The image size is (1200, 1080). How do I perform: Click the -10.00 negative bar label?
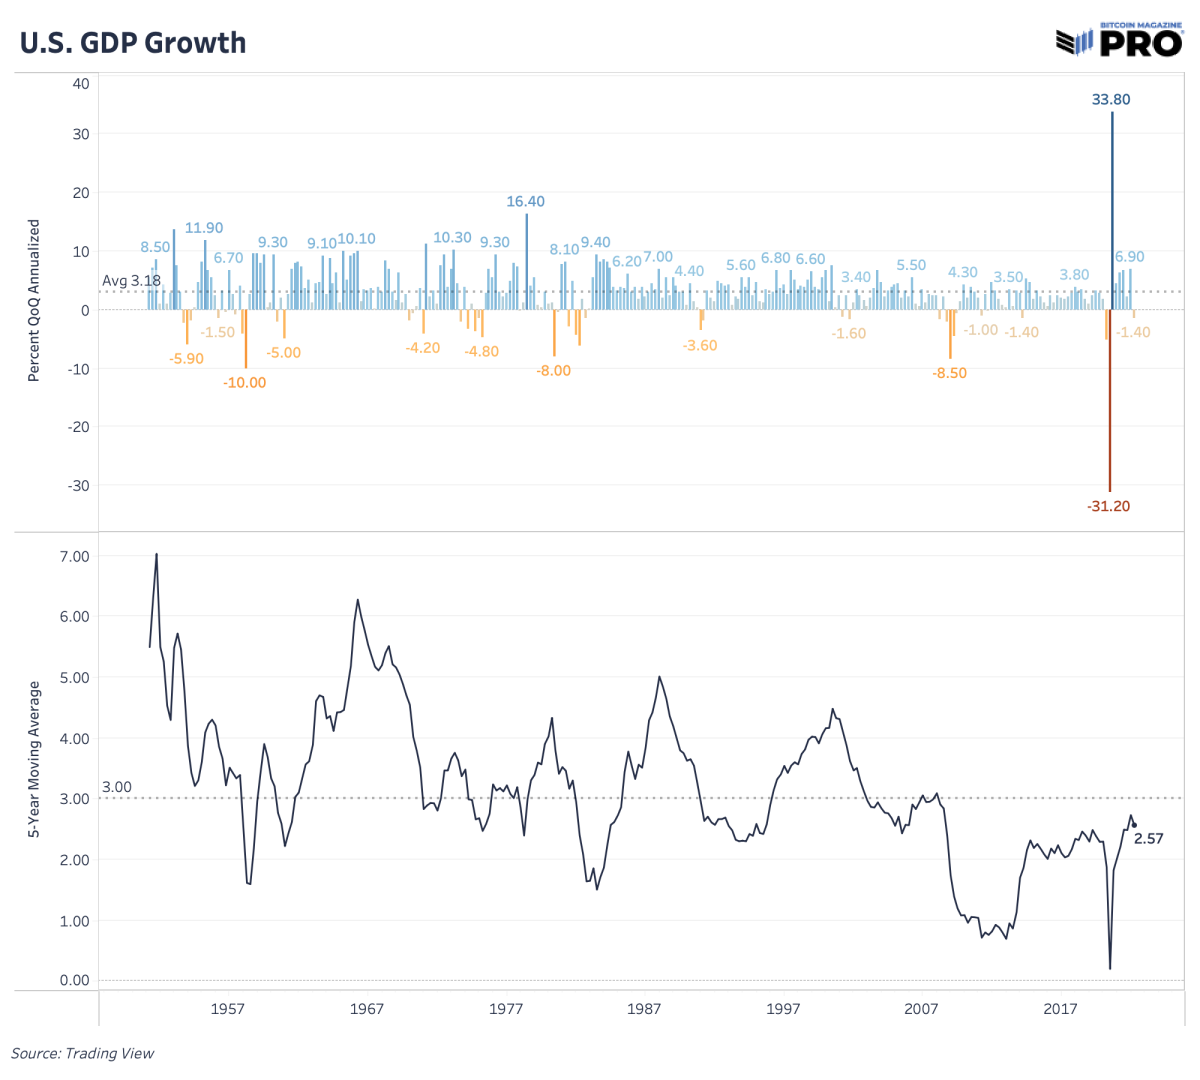pos(244,382)
